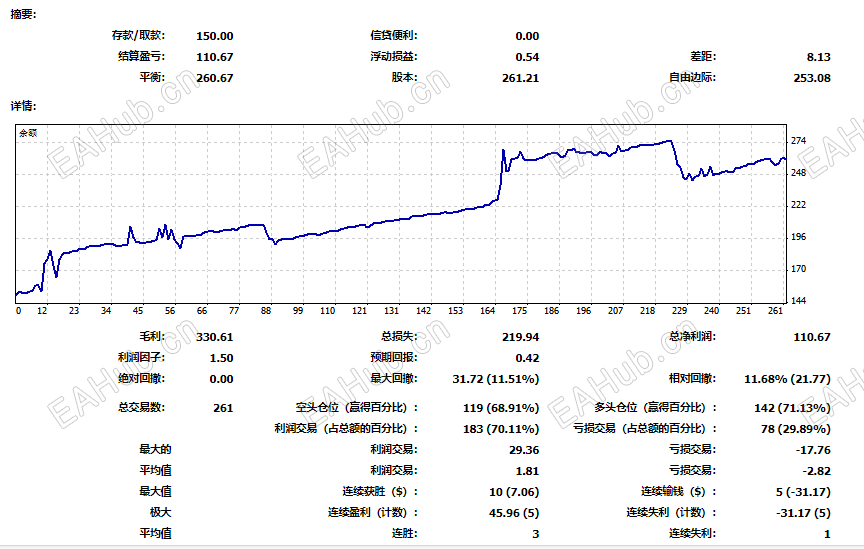Screen dimensions: 864x549
Task: Click the relative drawdown value 11.68% (21.77)
Action: click(787, 379)
